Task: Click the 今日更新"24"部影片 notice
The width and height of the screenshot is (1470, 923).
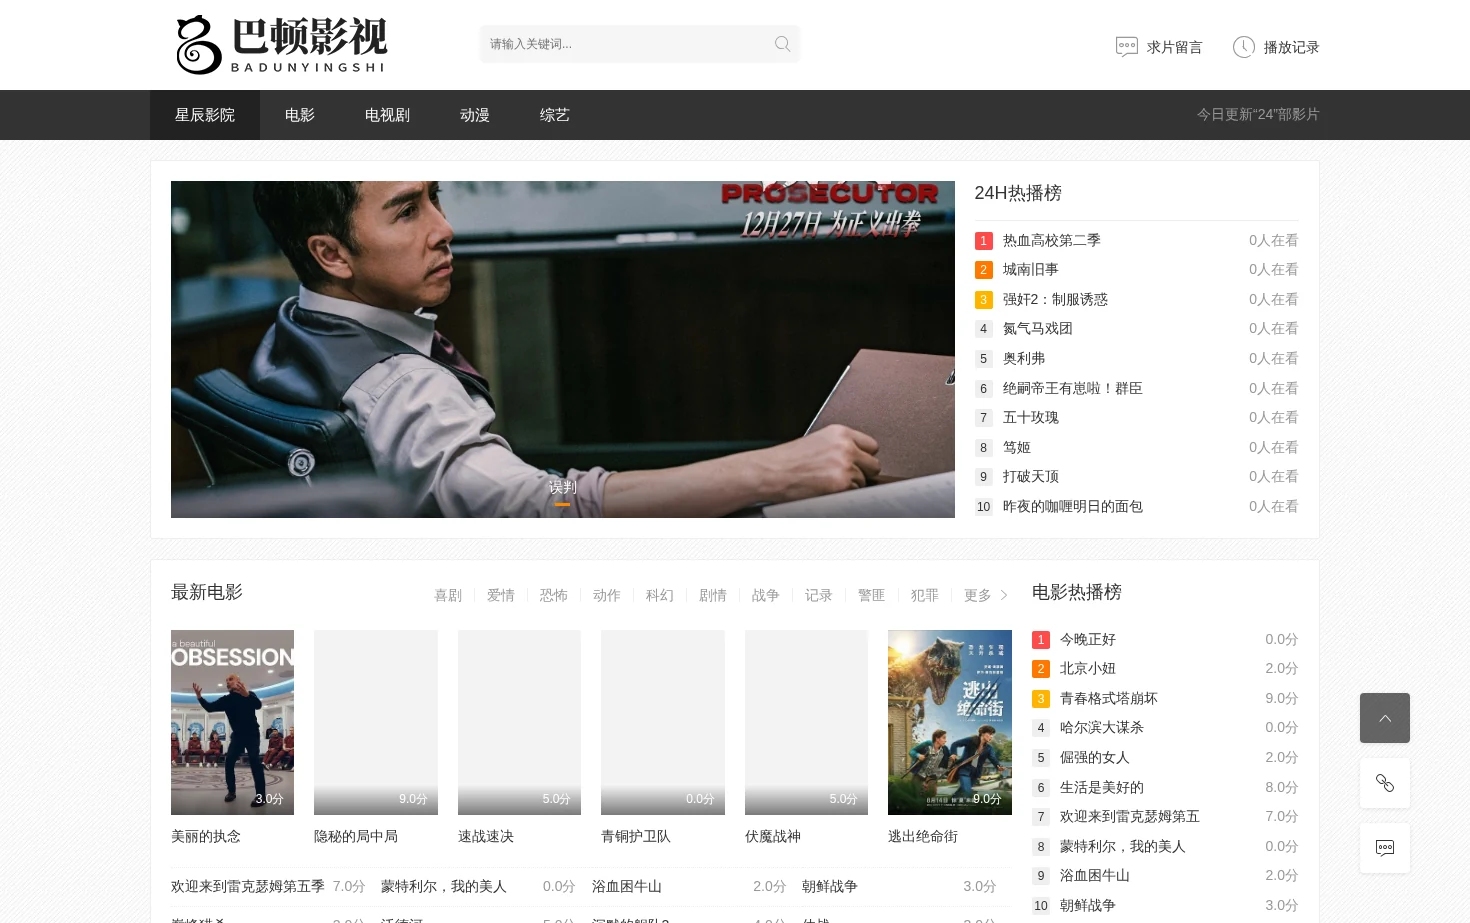Action: tap(1258, 114)
